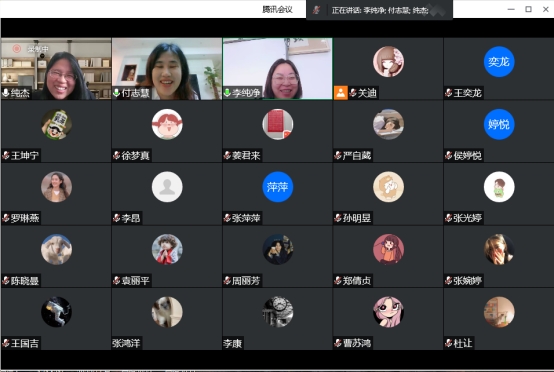Click 李康's clock avatar picture
The width and height of the screenshot is (554, 372).
click(277, 312)
